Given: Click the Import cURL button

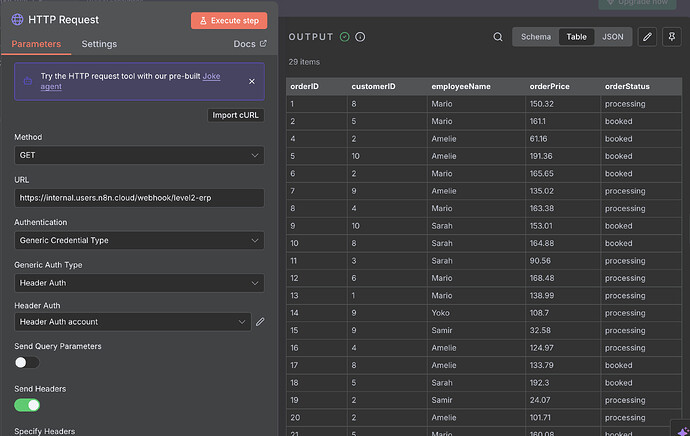Looking at the screenshot, I should (x=236, y=115).
